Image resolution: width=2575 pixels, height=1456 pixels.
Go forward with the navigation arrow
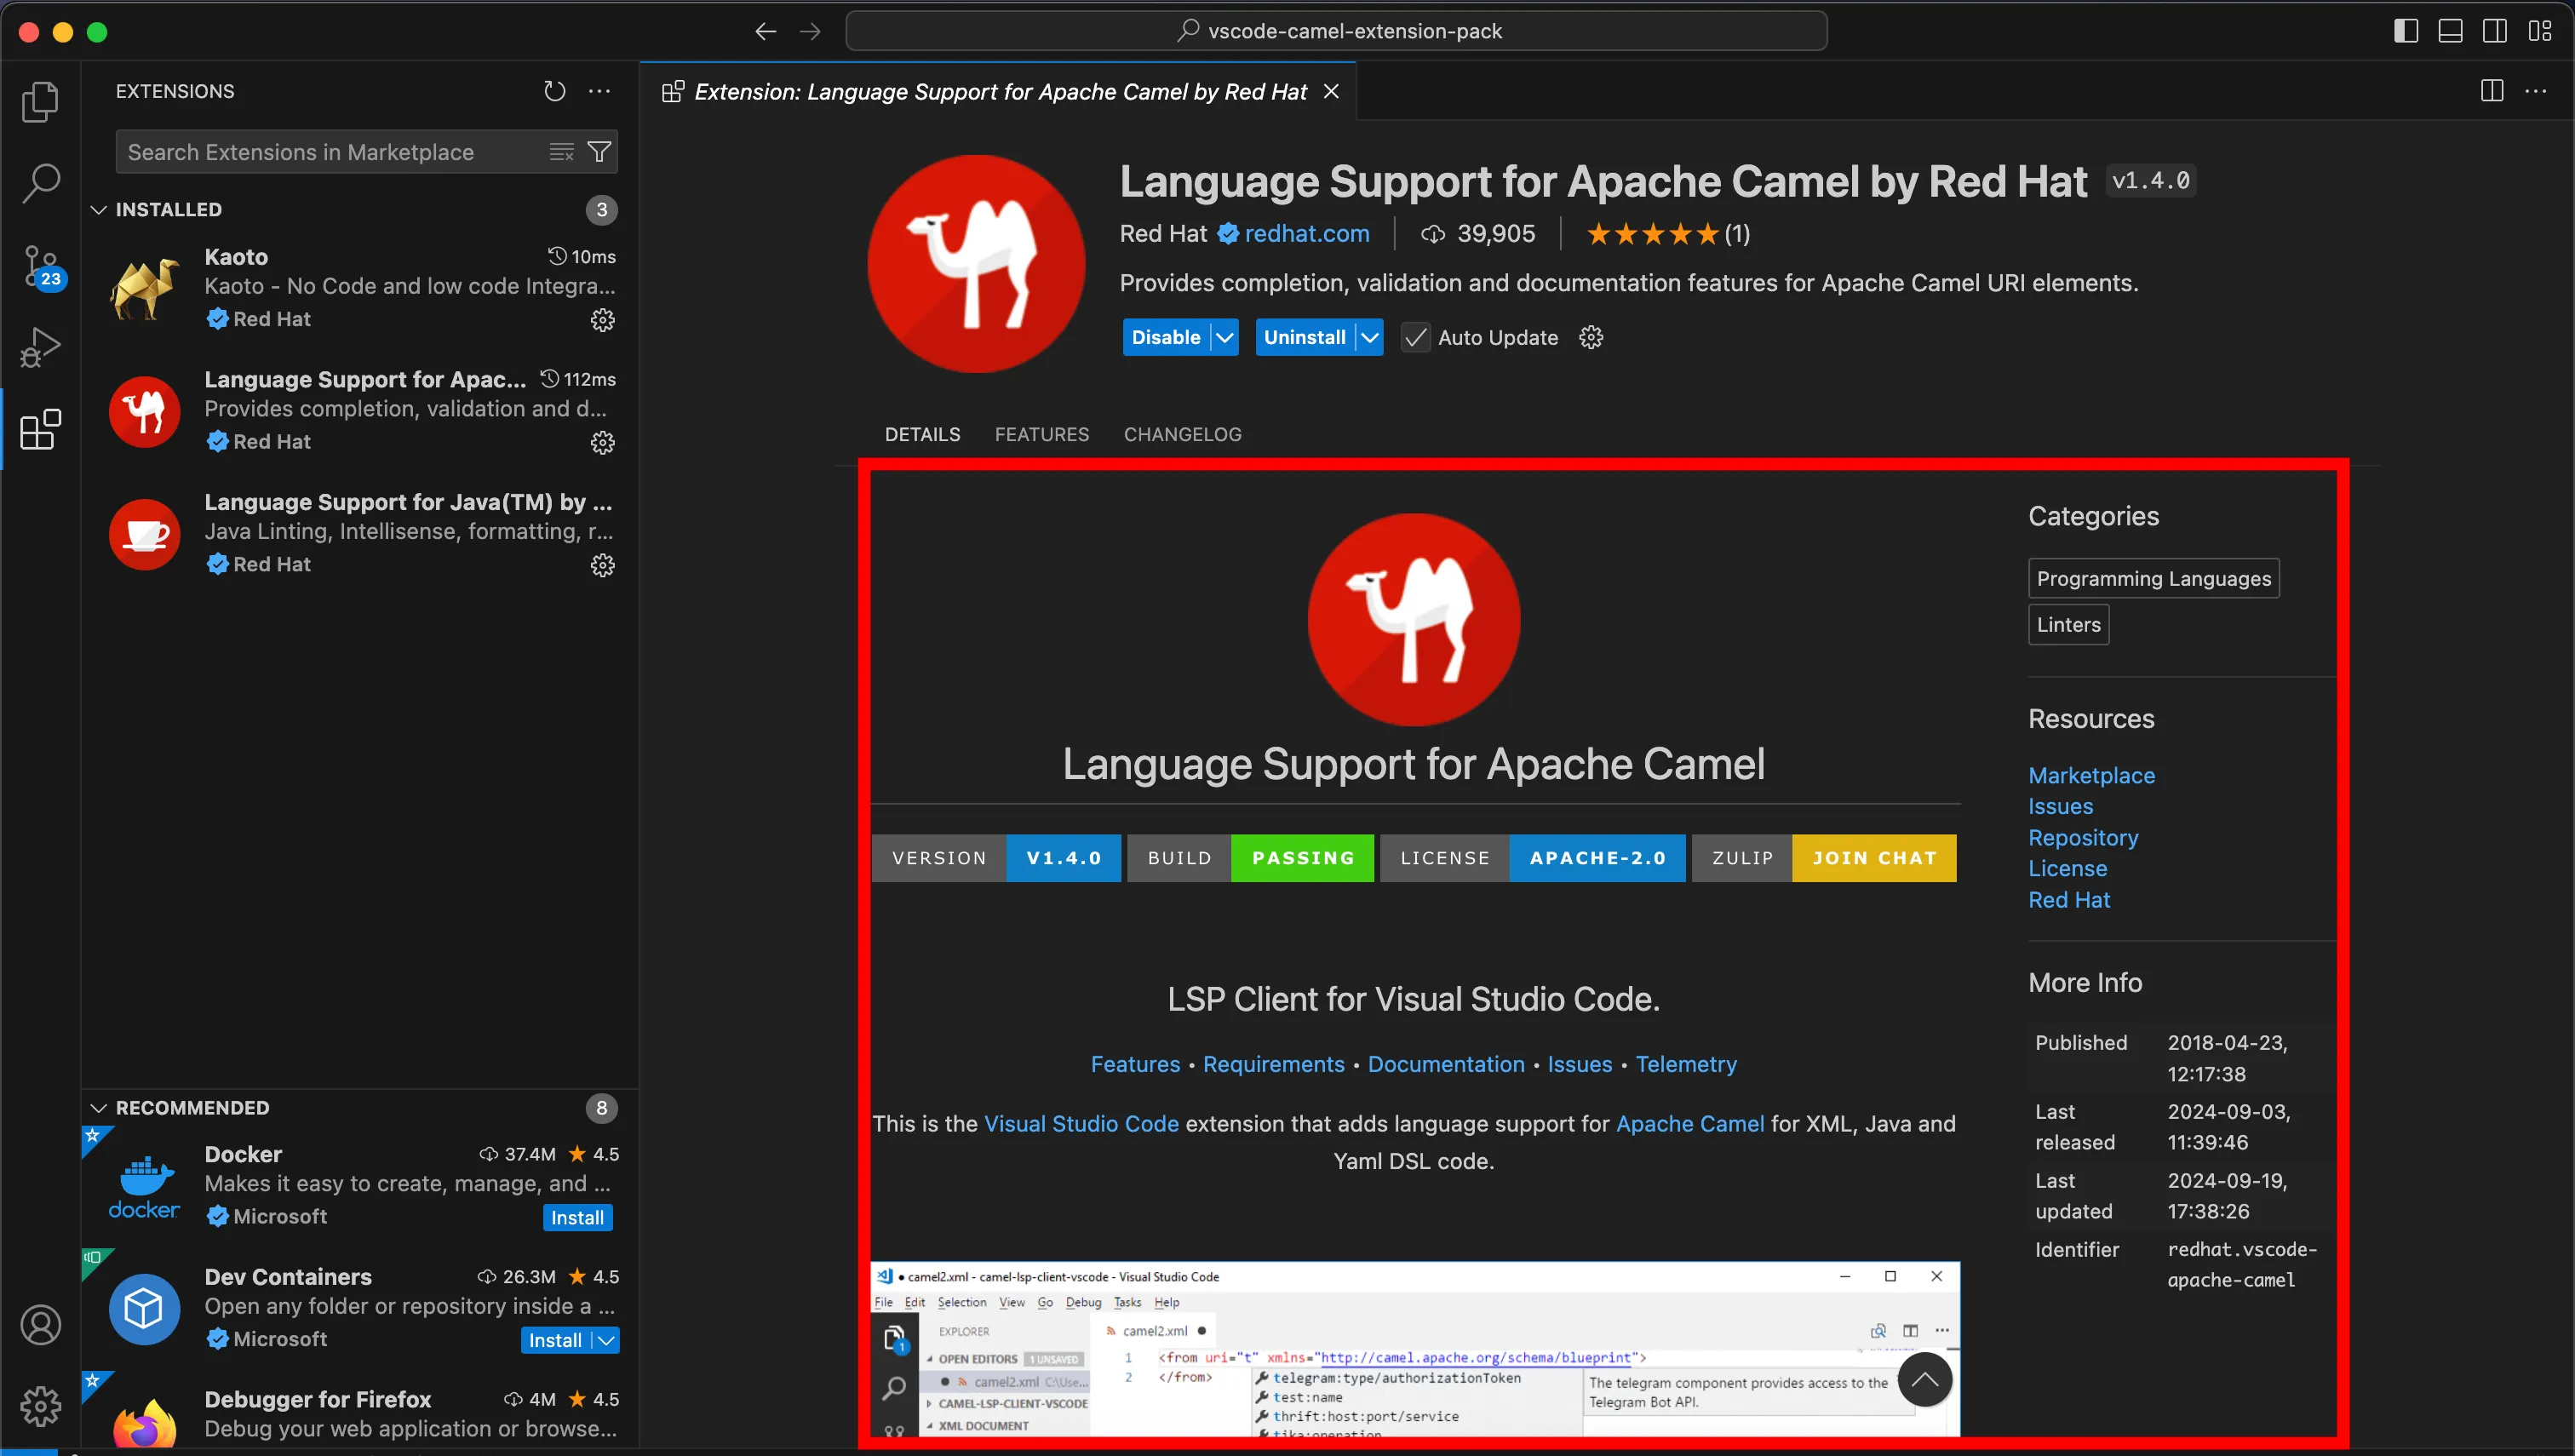[810, 32]
